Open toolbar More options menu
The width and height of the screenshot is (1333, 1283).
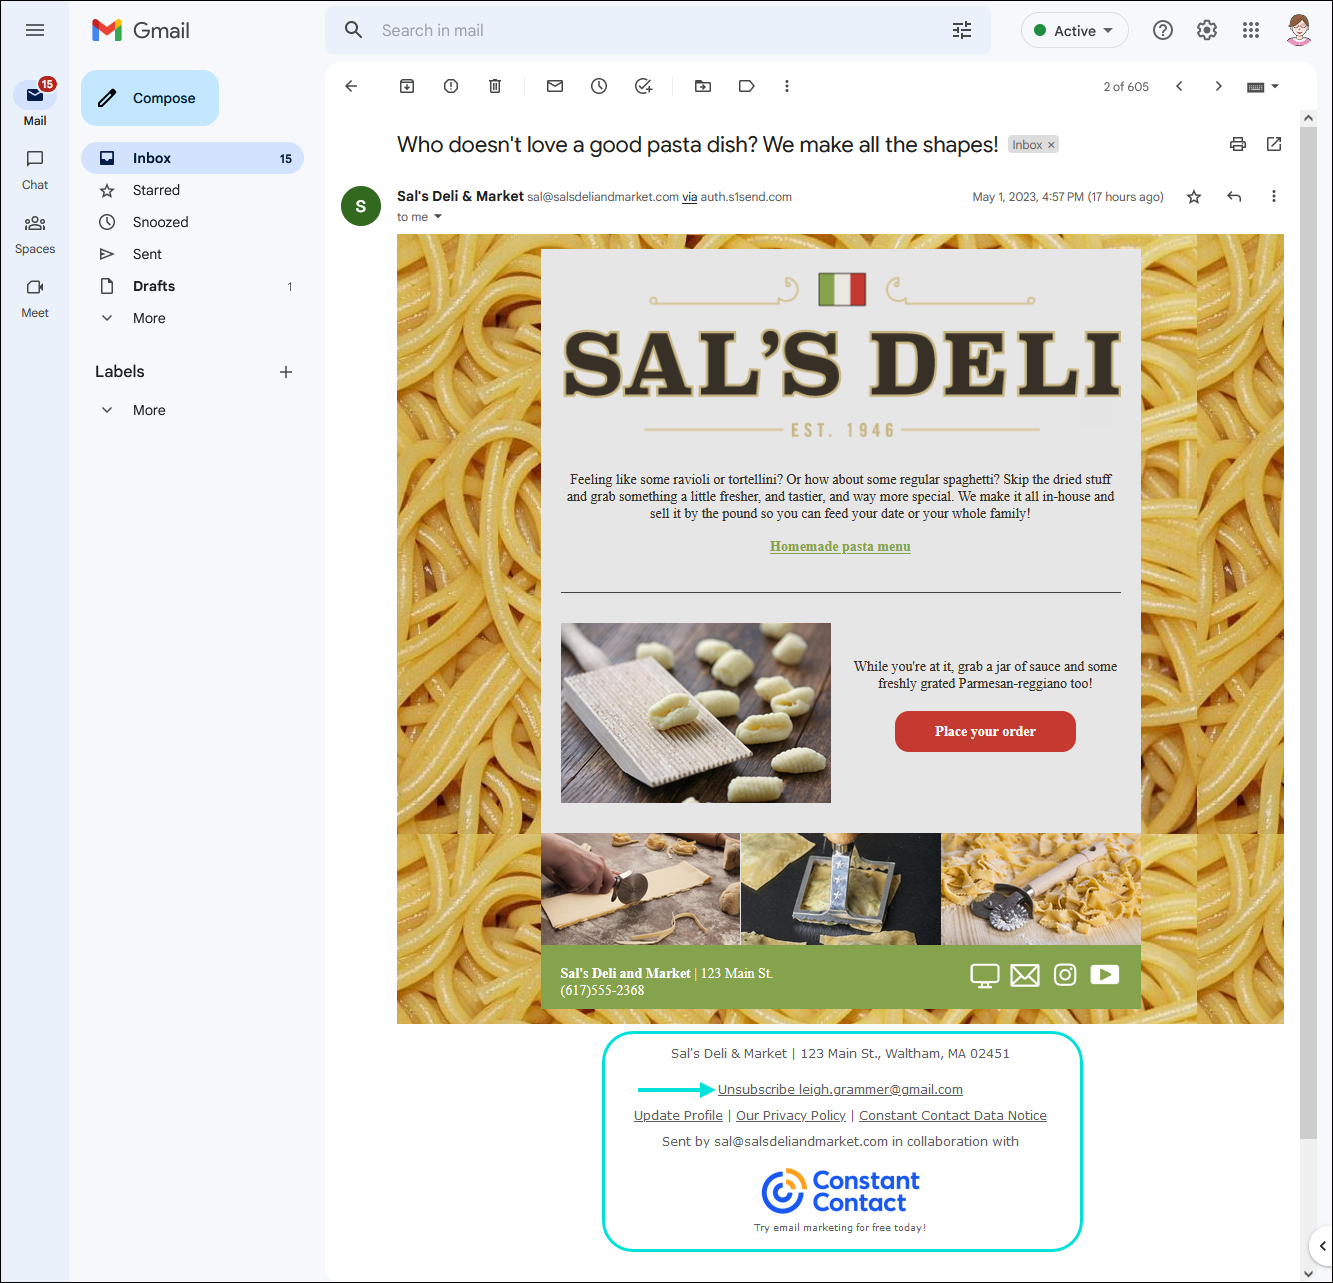pyautogui.click(x=787, y=86)
